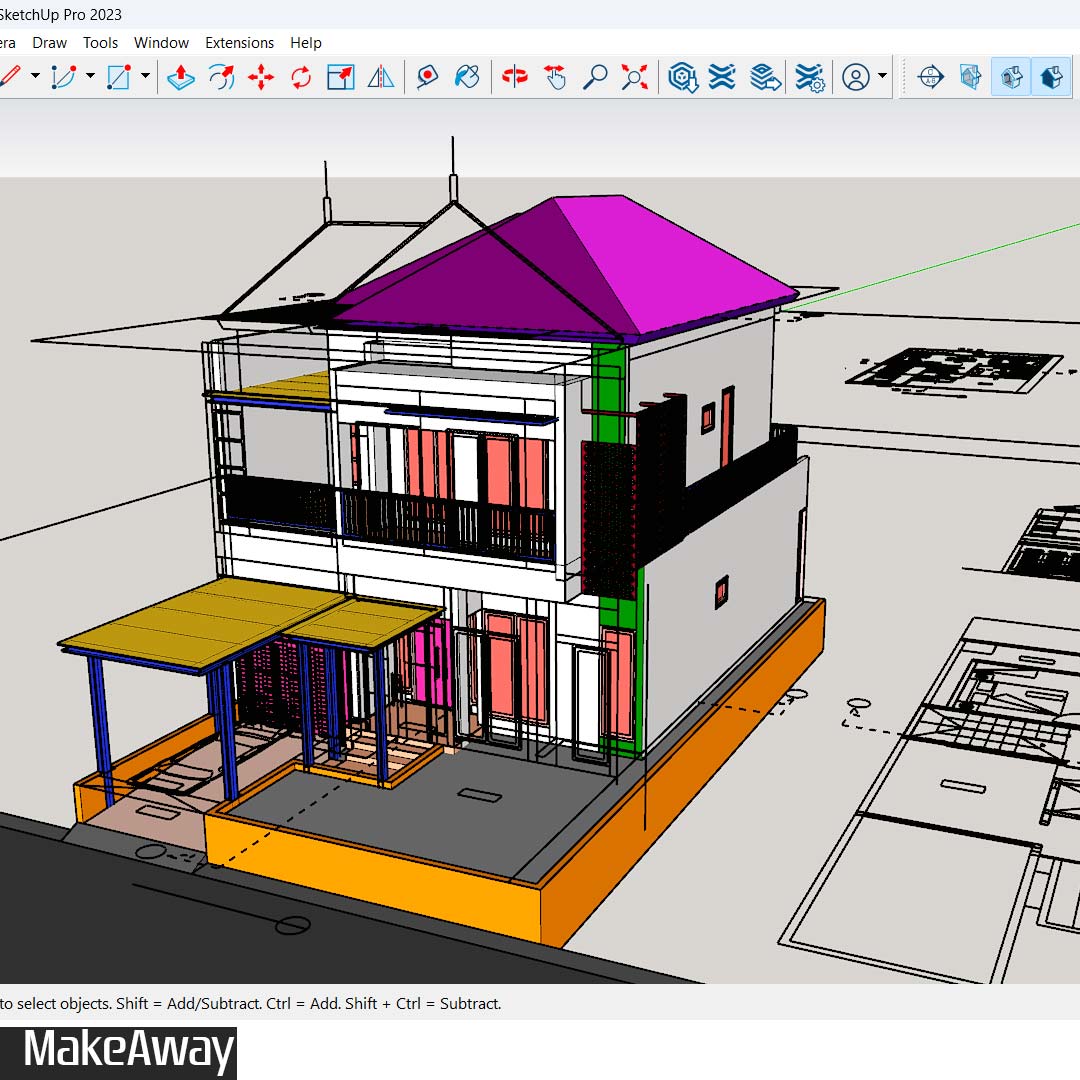Open the 3D Warehouse

point(682,77)
